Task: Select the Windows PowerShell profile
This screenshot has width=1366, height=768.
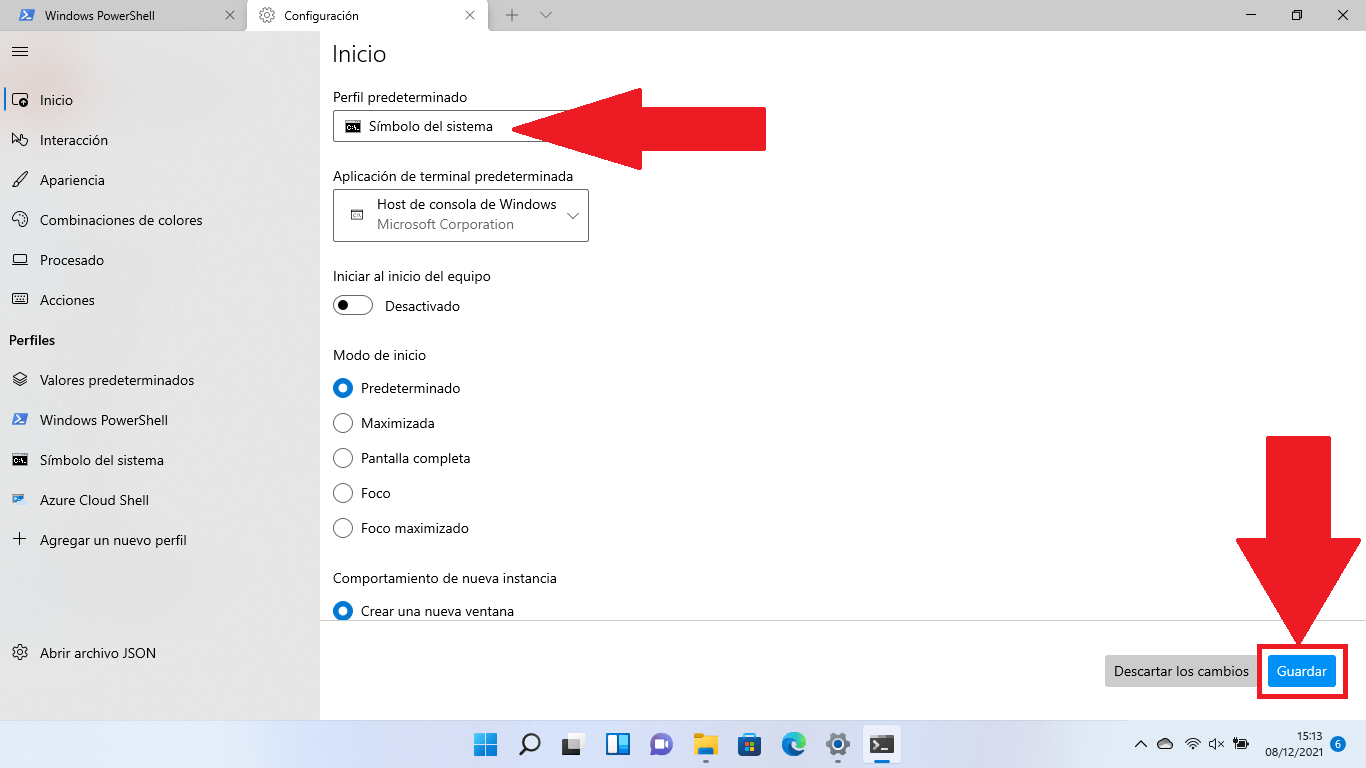Action: tap(160, 420)
